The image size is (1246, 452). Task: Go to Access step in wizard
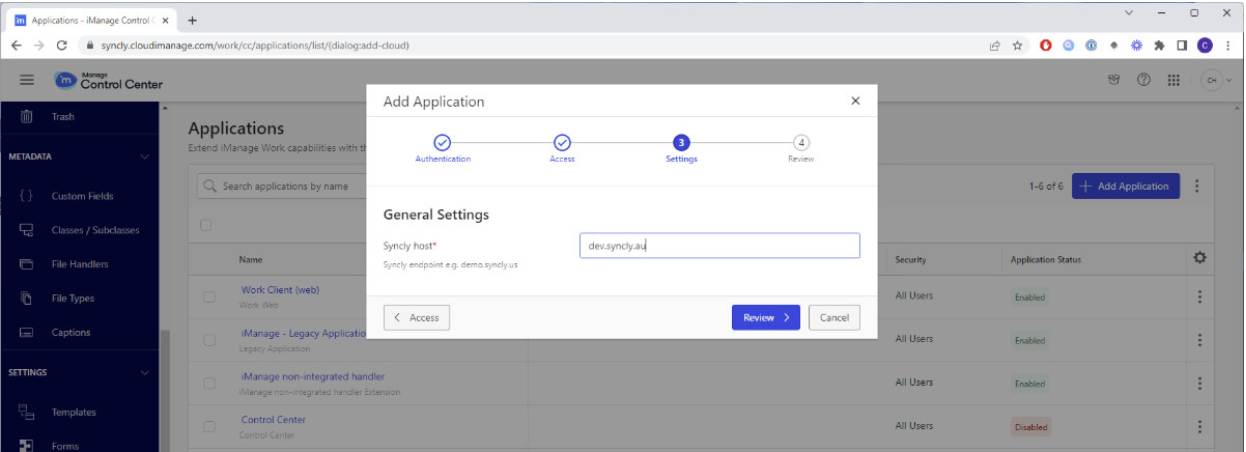point(562,148)
